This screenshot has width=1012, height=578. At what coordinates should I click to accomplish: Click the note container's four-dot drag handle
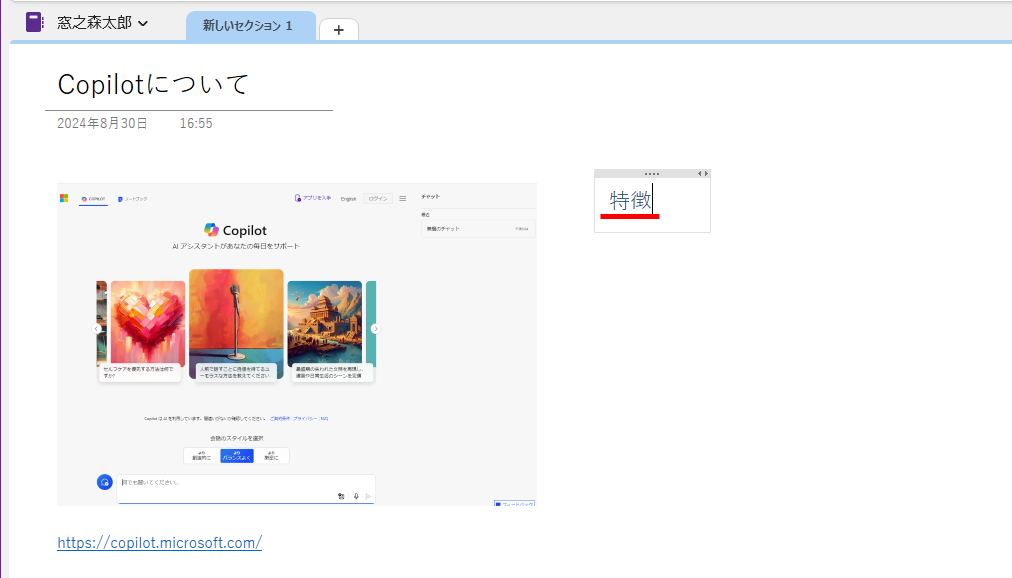point(652,174)
